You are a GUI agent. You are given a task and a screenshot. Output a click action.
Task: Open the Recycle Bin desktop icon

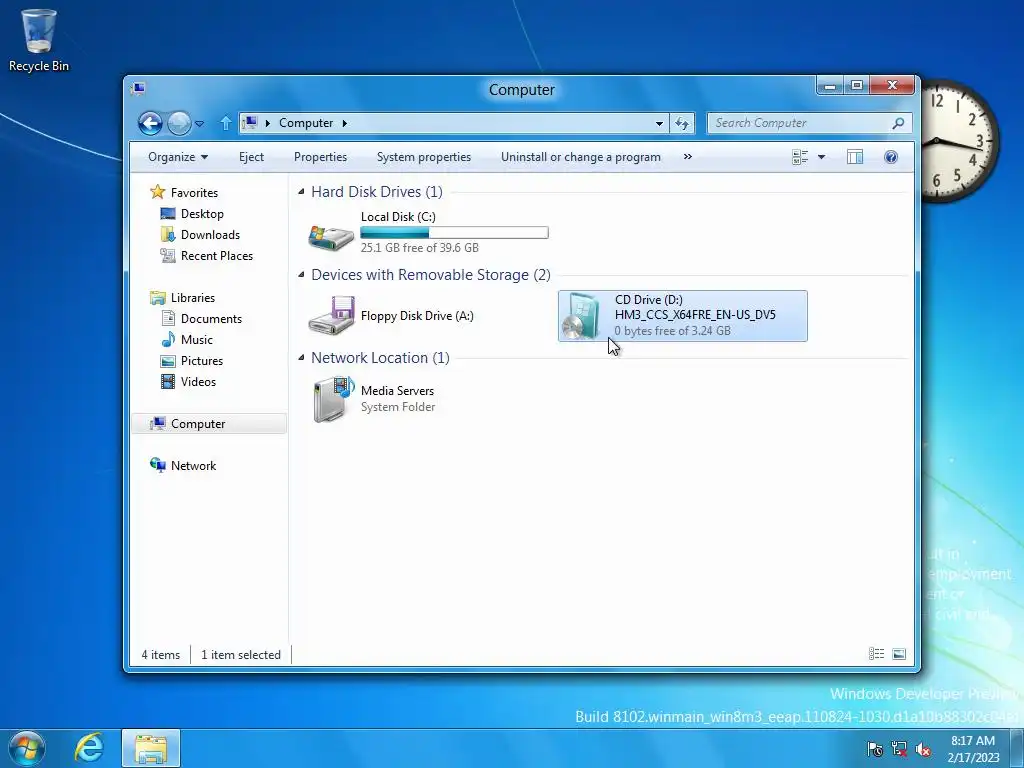[39, 40]
